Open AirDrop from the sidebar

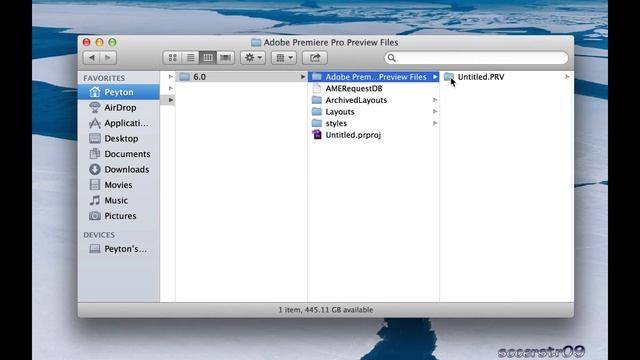pyautogui.click(x=119, y=107)
